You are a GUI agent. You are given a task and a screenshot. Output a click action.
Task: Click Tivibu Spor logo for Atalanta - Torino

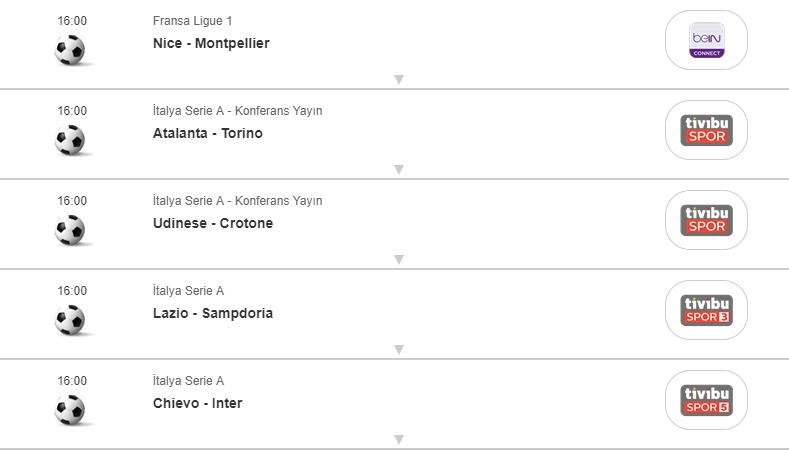click(x=706, y=130)
